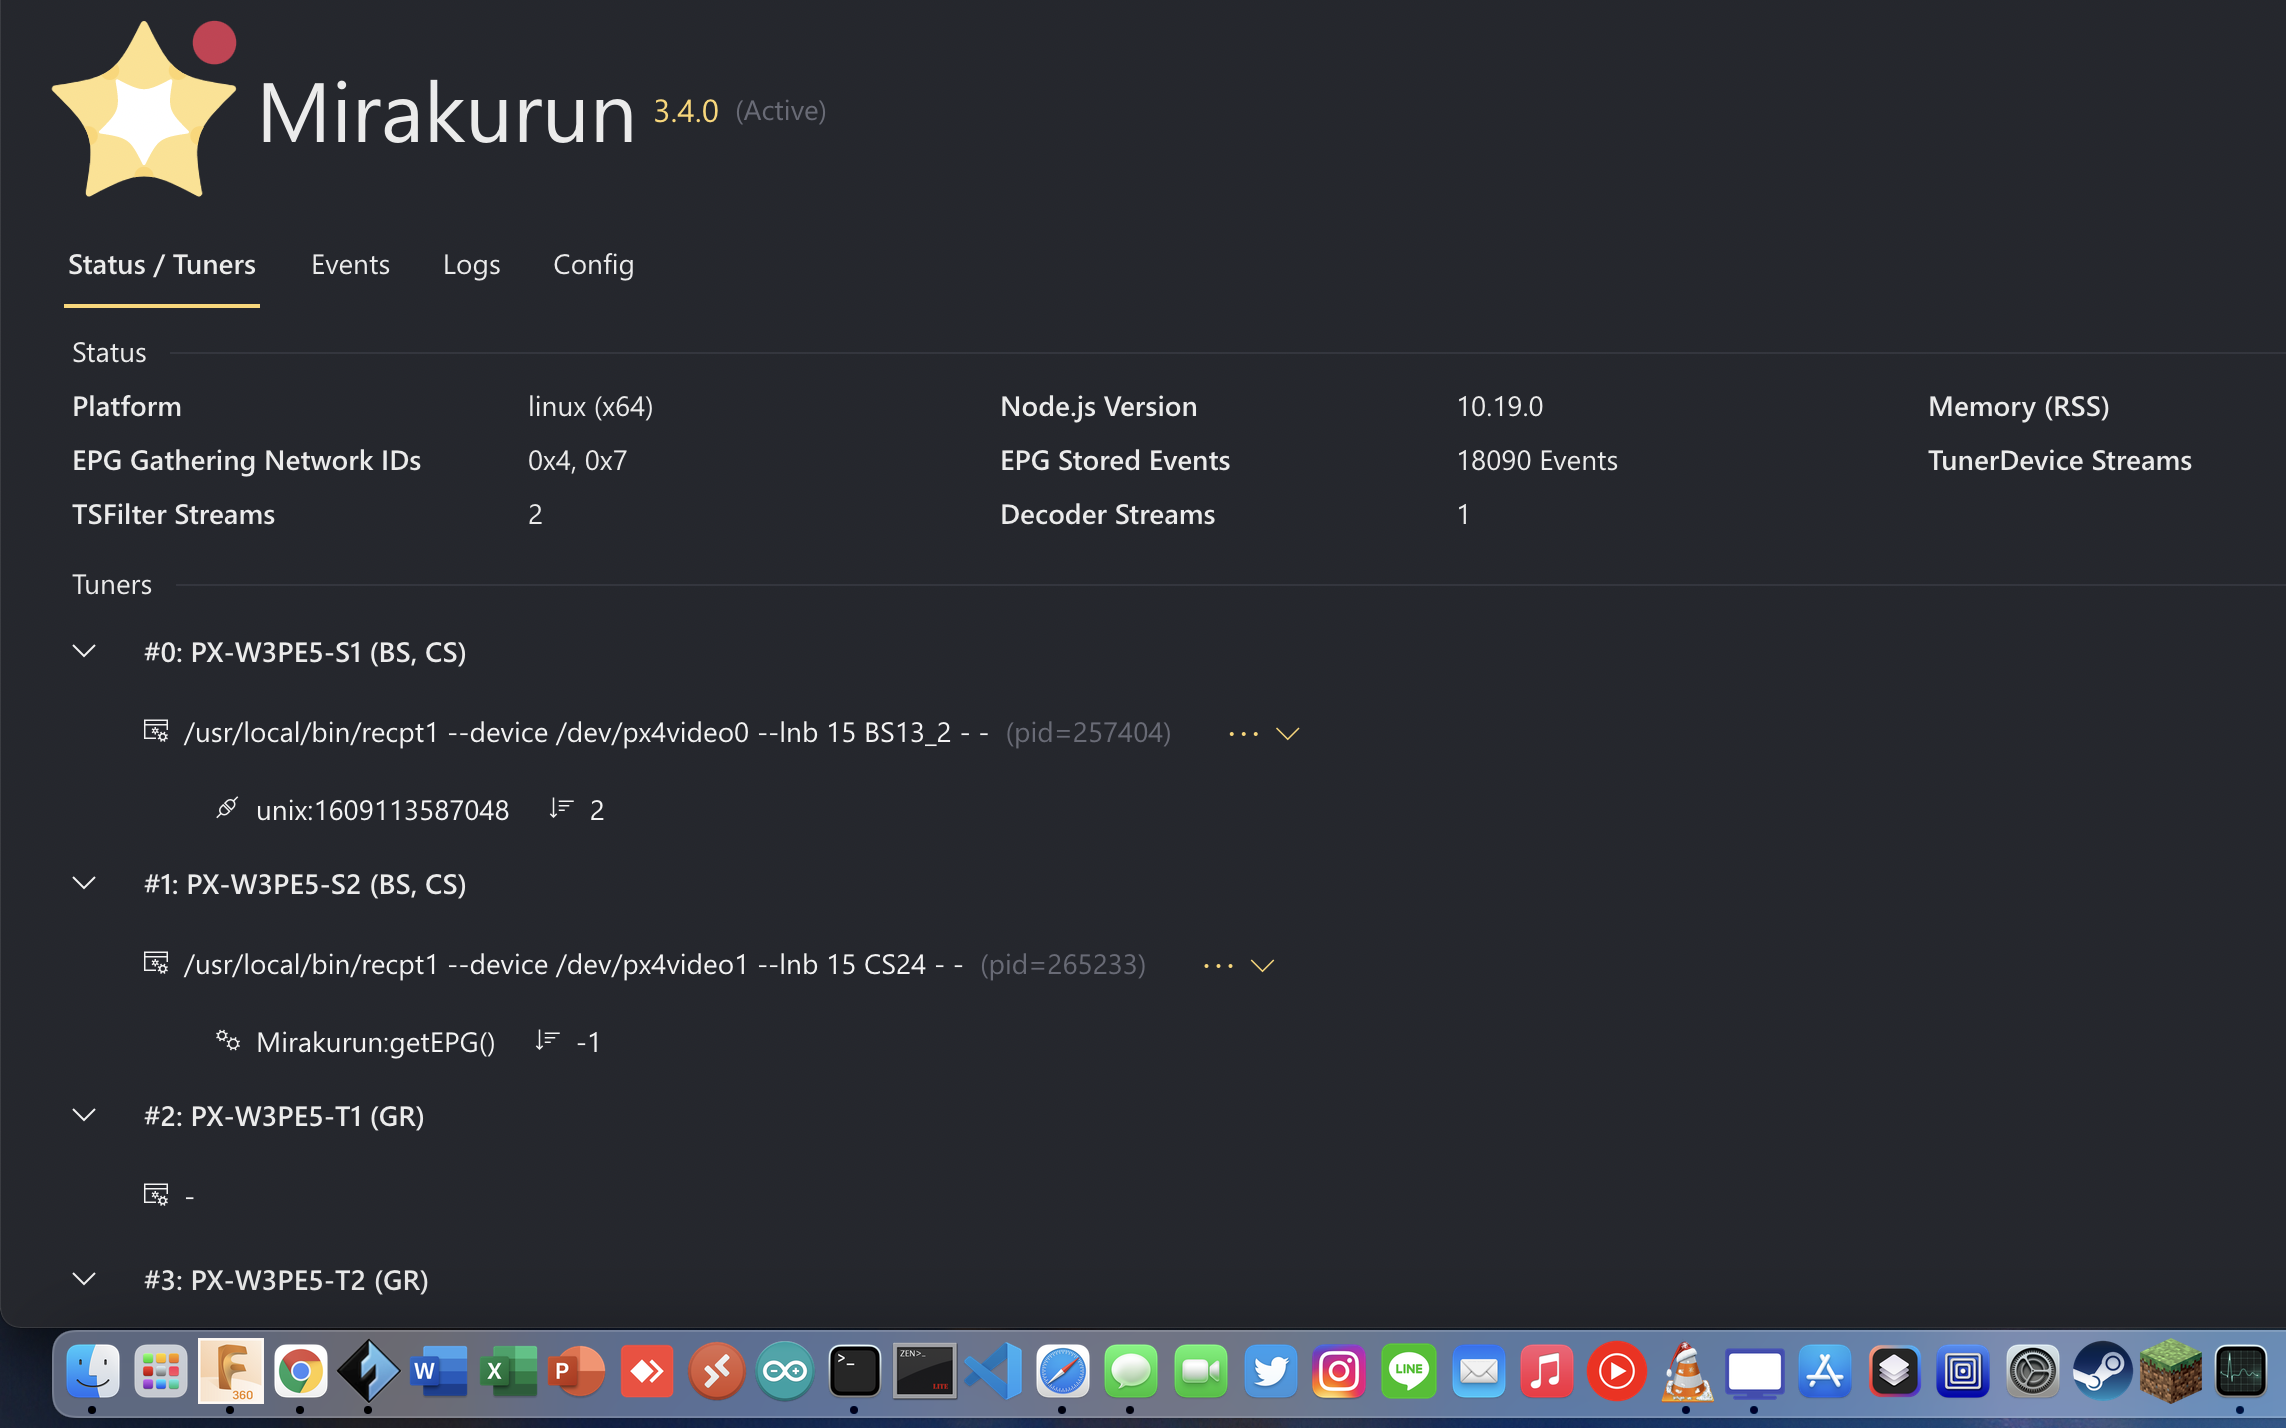Open Microsoft Word from the Dock
The image size is (2286, 1428).
click(x=439, y=1372)
